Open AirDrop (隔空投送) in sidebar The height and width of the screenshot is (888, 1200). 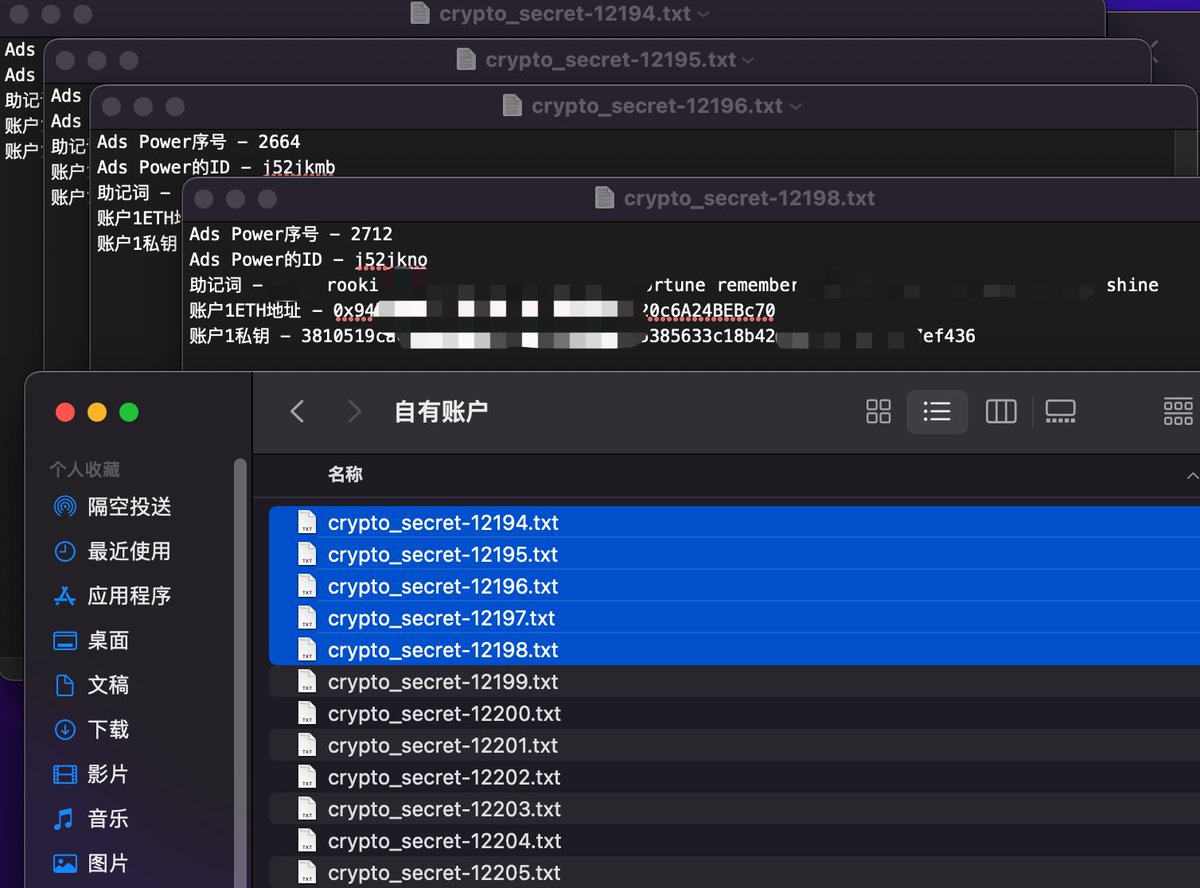pyautogui.click(x=129, y=507)
